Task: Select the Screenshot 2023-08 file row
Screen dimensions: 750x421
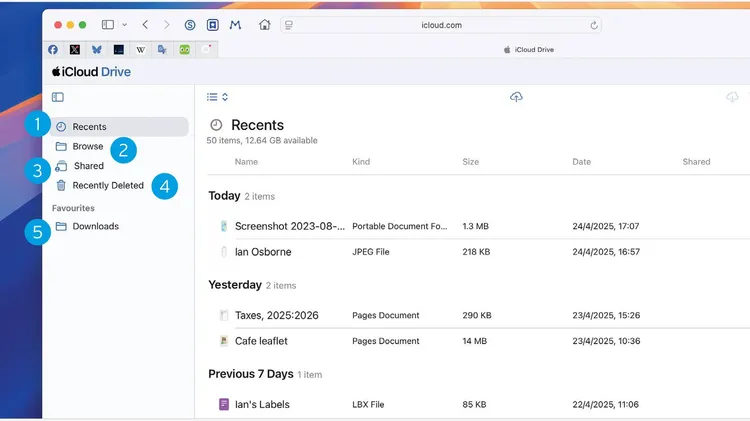Action: pos(478,226)
